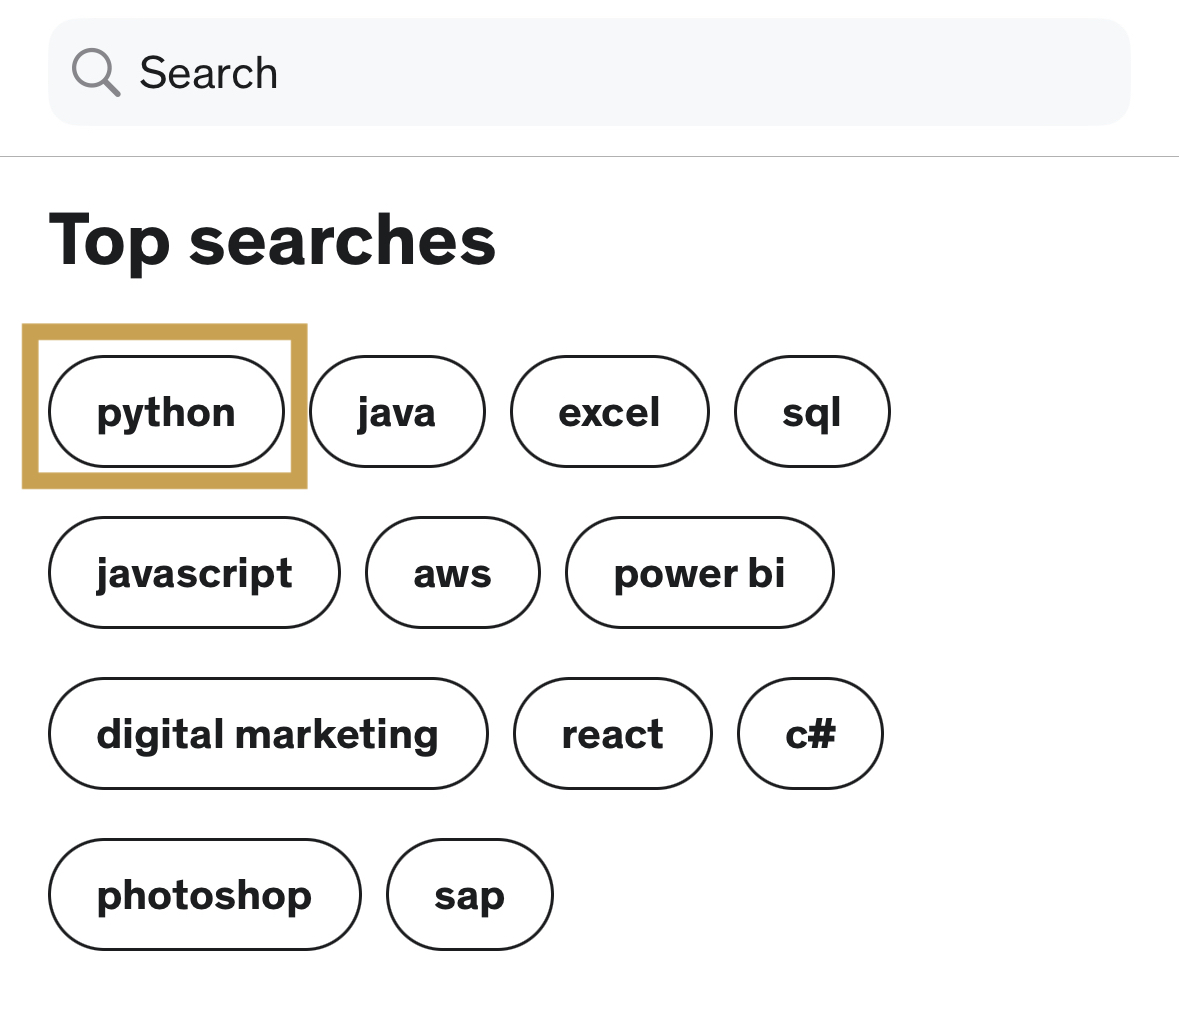Select the python top search chip
This screenshot has height=1011, width=1179.
[x=166, y=412]
